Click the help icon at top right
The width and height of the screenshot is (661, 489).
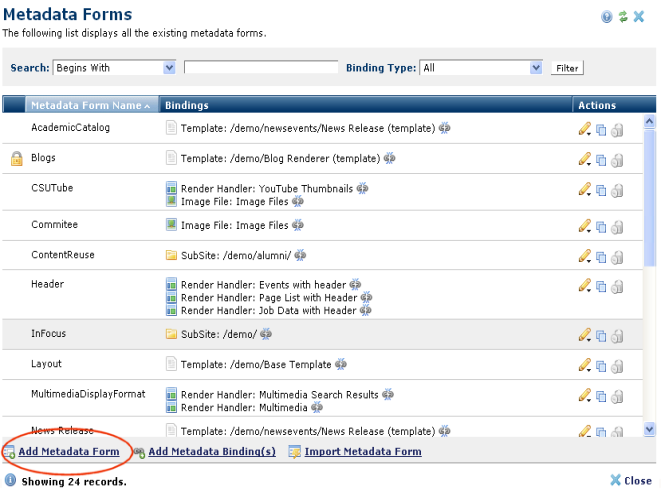coord(607,17)
